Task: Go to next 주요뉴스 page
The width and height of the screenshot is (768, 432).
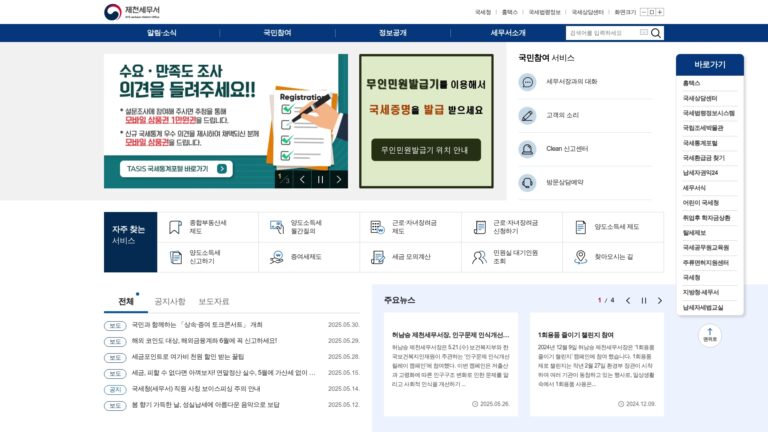Action: click(660, 300)
